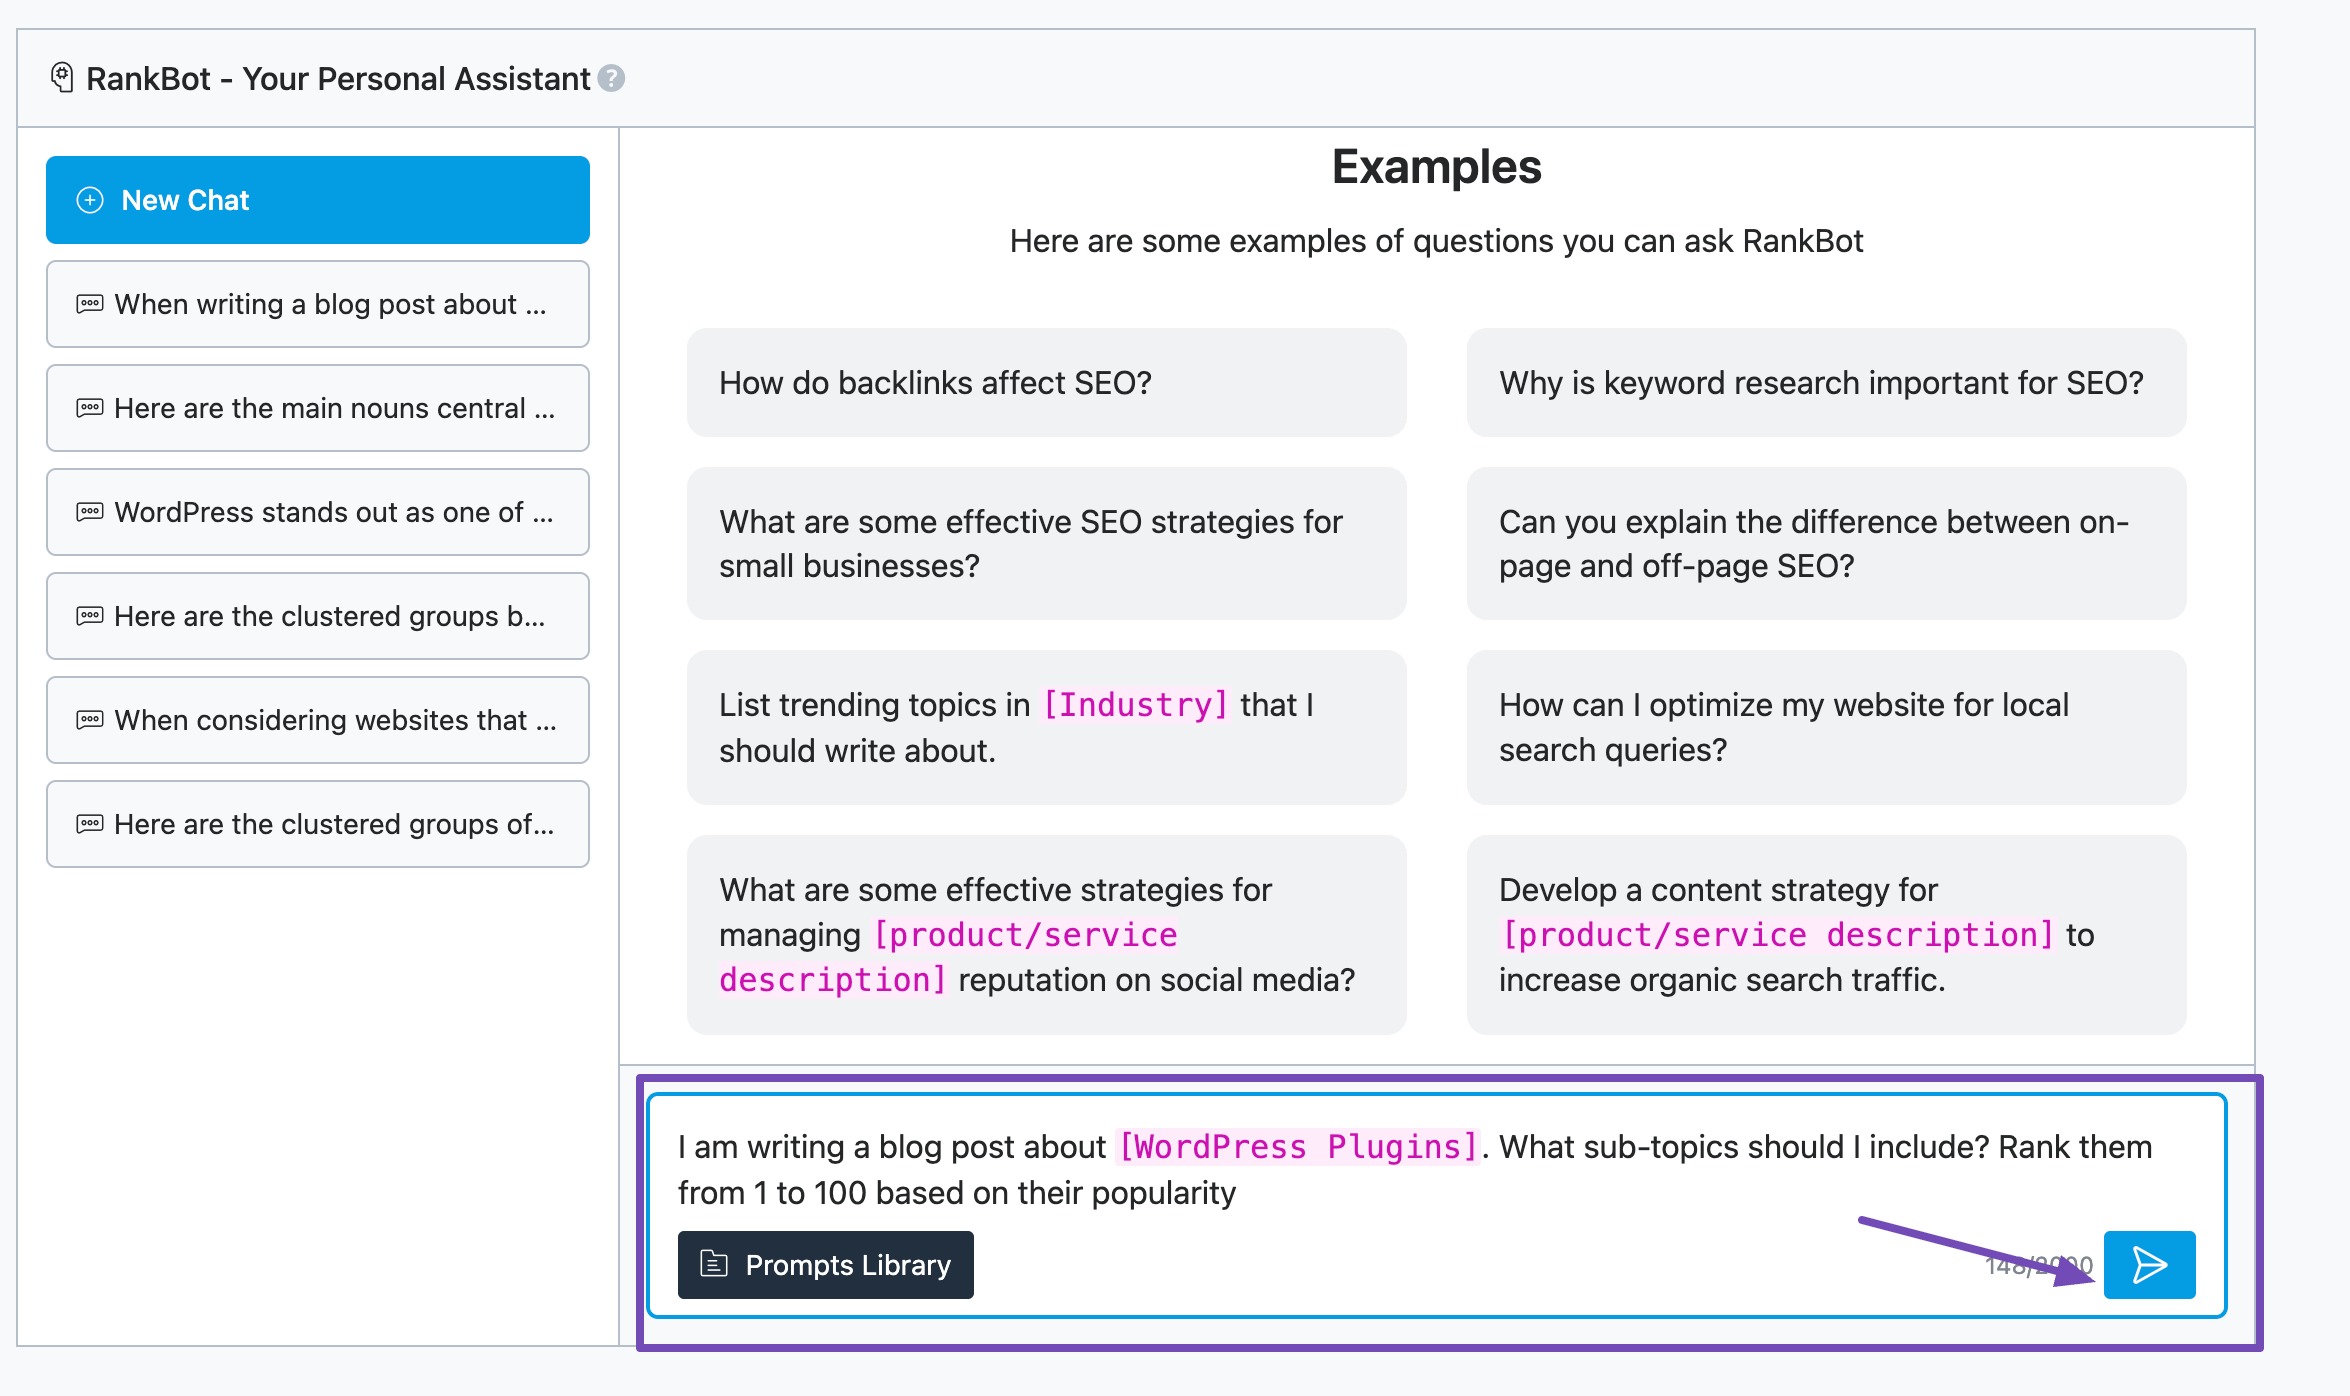Image resolution: width=2350 pixels, height=1396 pixels.
Task: Choose the SEO strategies for small businesses example
Action: 1046,544
